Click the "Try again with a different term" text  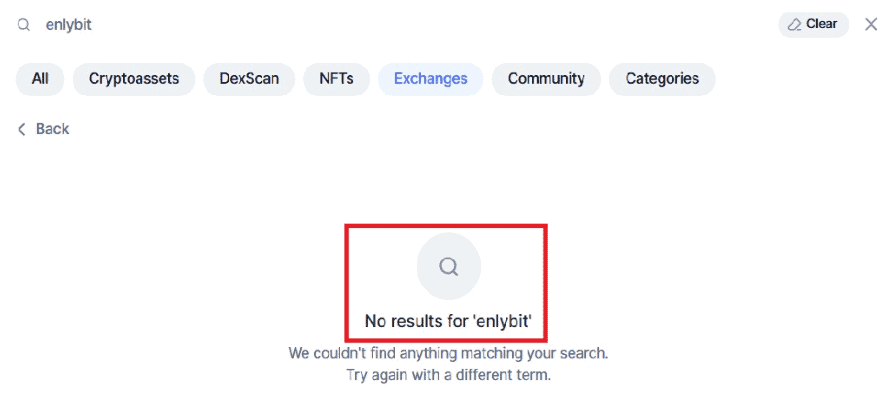[447, 375]
